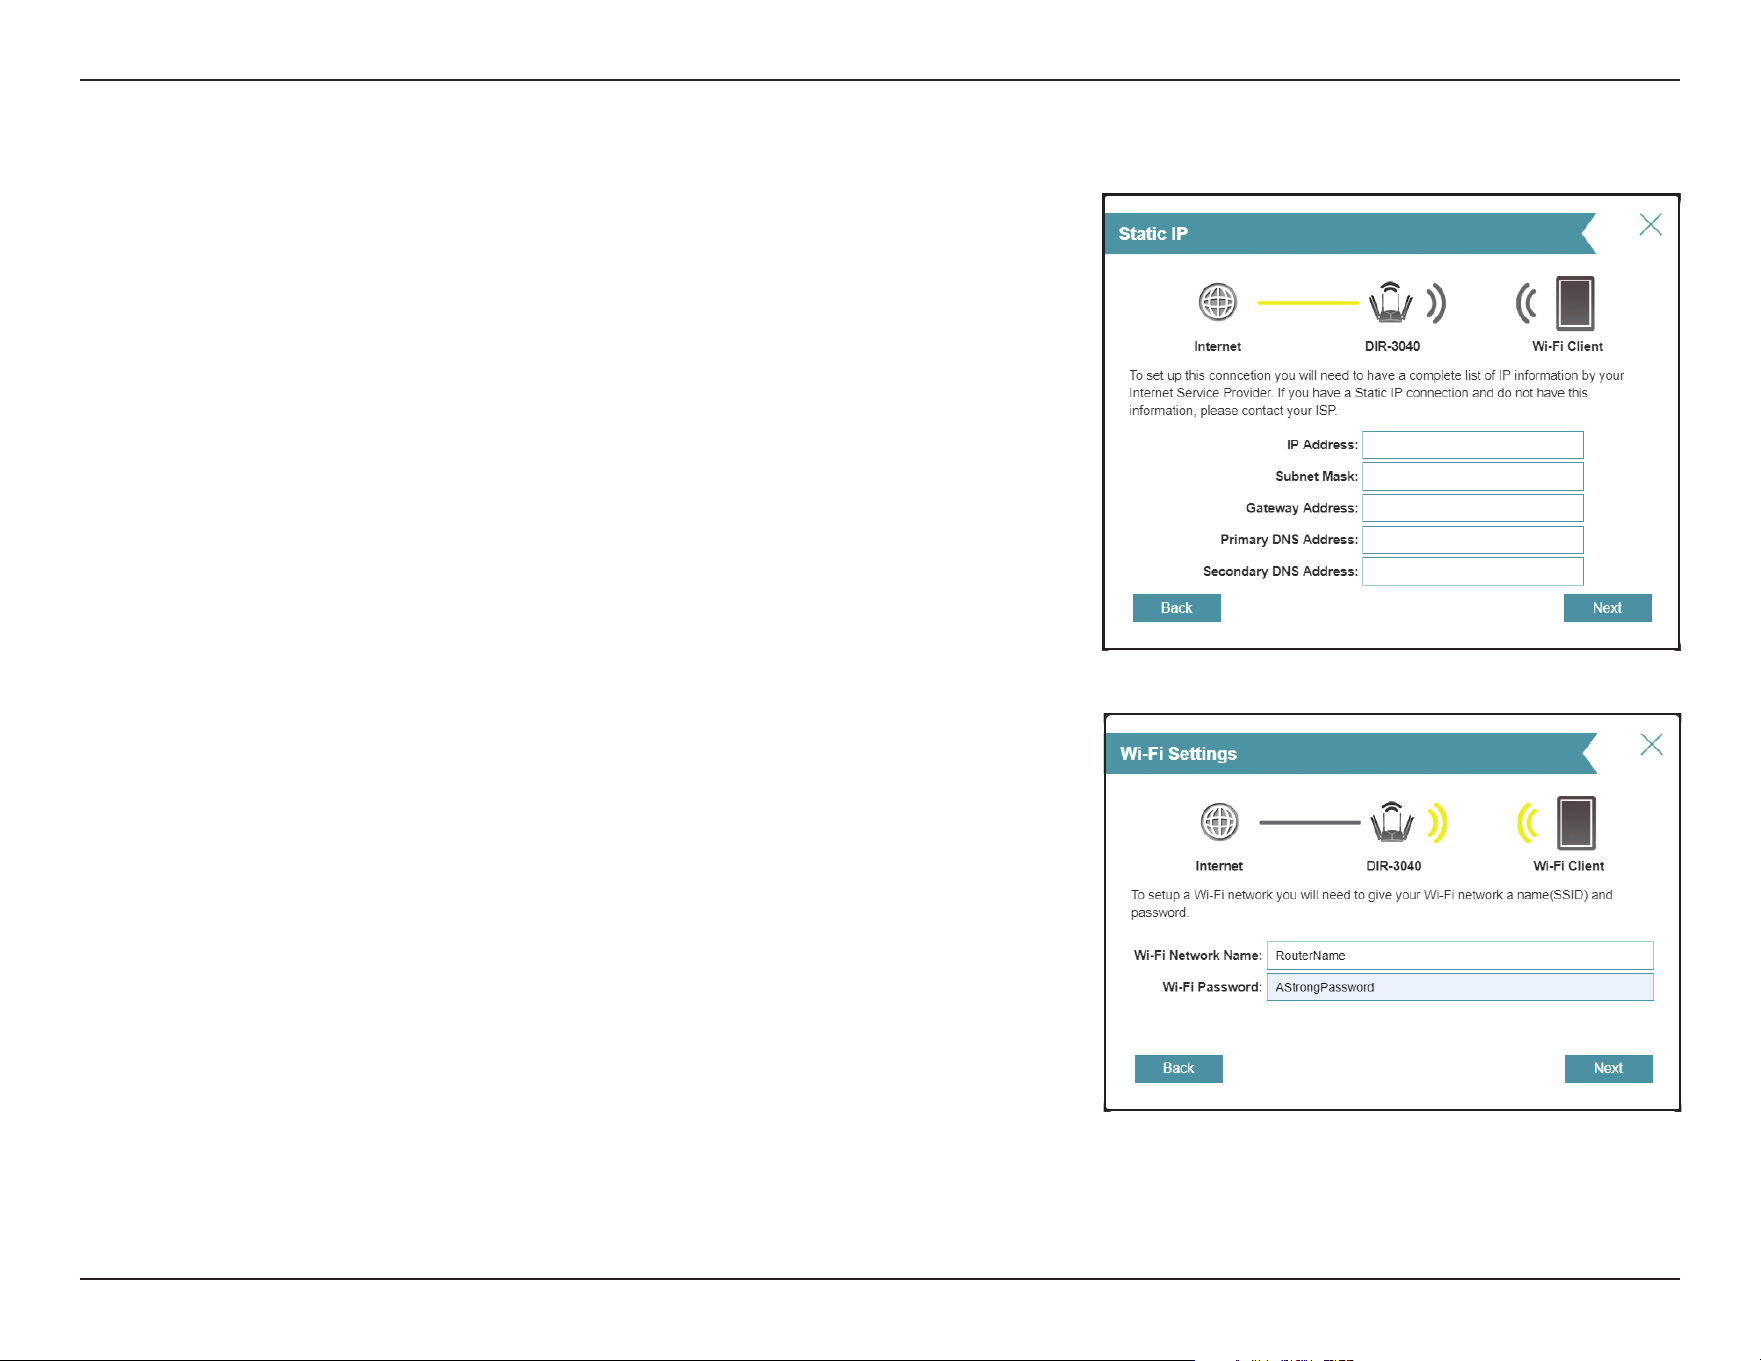This screenshot has width=1761, height=1361.
Task: Click the 'Wi-Fi Client' label in Wi-Fi Settings
Action: pos(1568,866)
